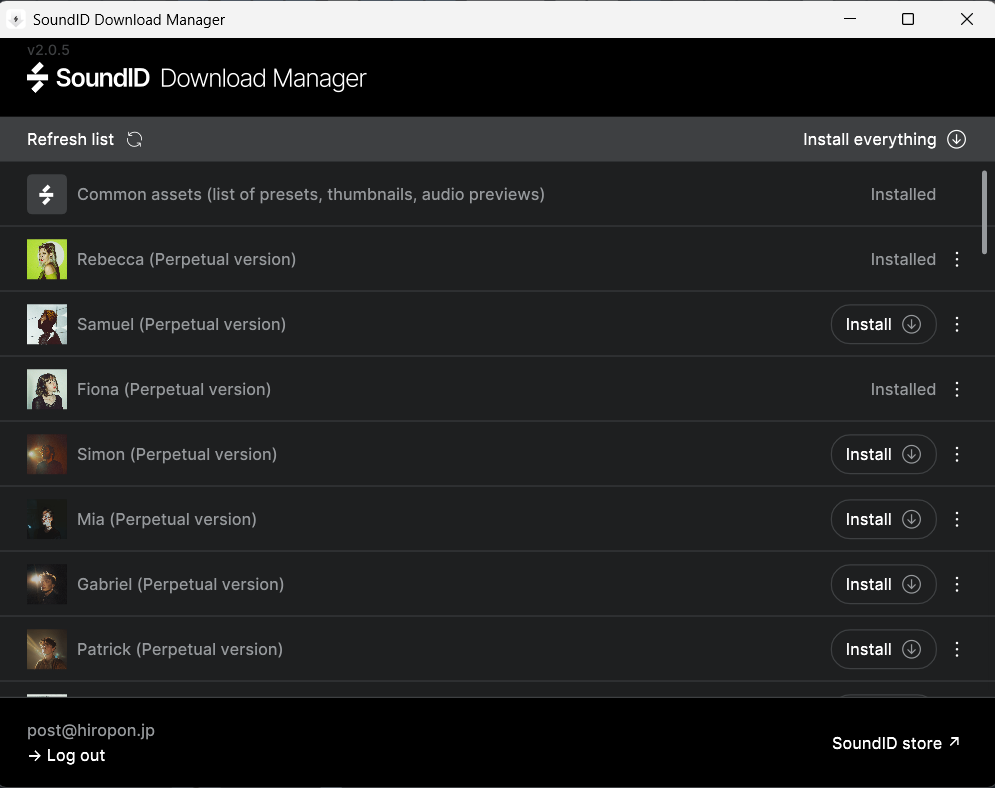The image size is (995, 788).
Task: Open the SoundID store link
Action: pyautogui.click(x=896, y=744)
